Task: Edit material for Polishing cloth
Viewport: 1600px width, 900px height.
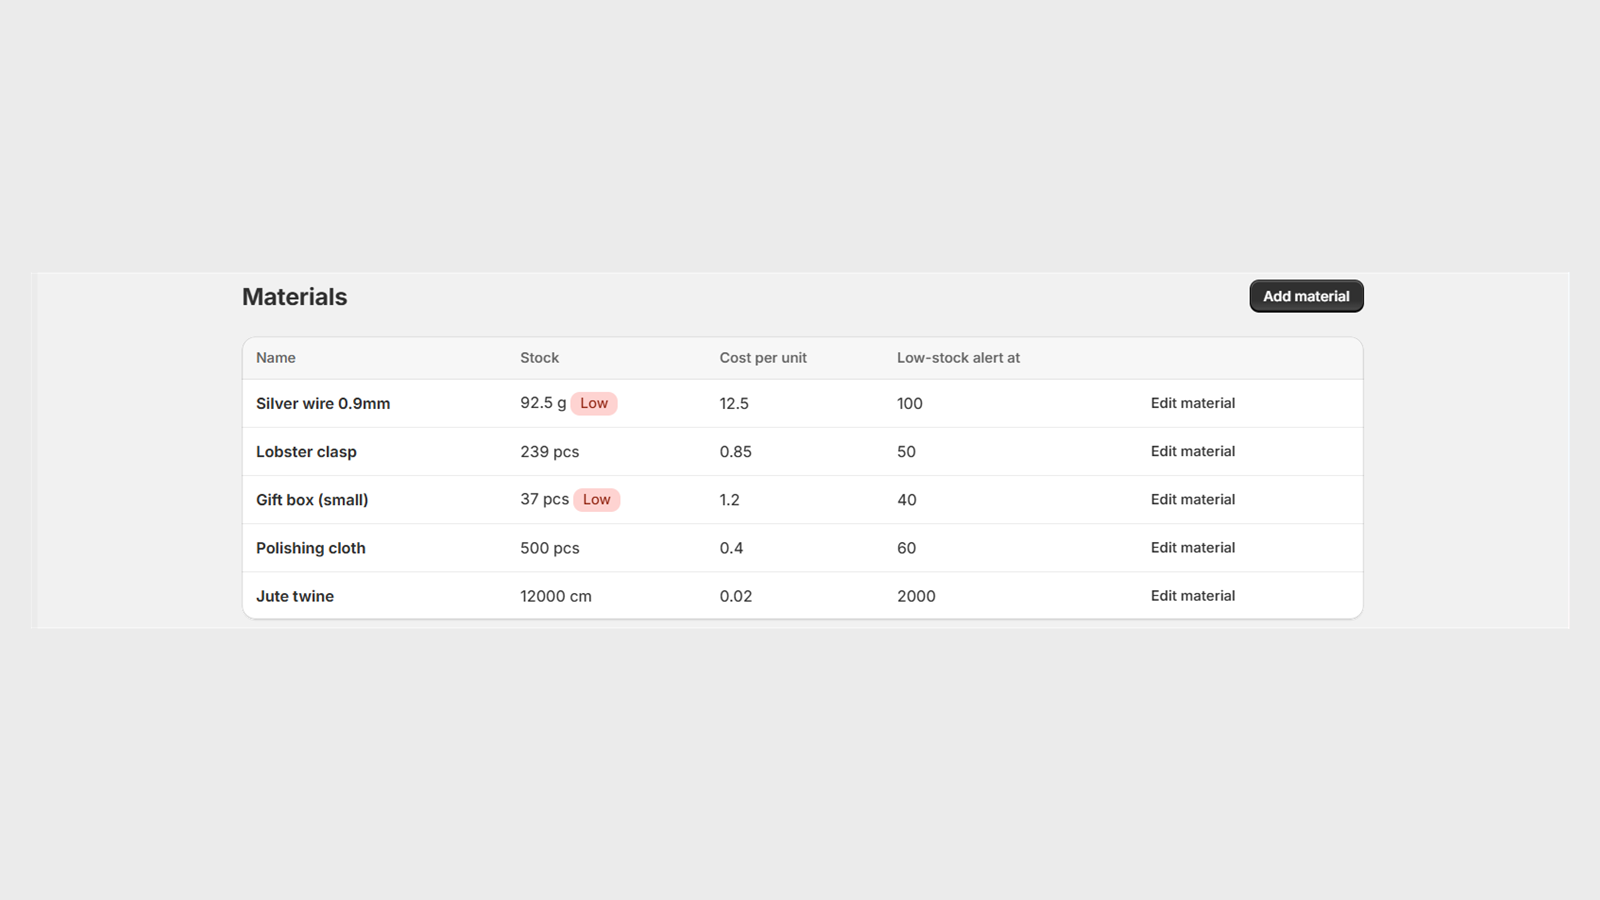Action: pos(1192,547)
